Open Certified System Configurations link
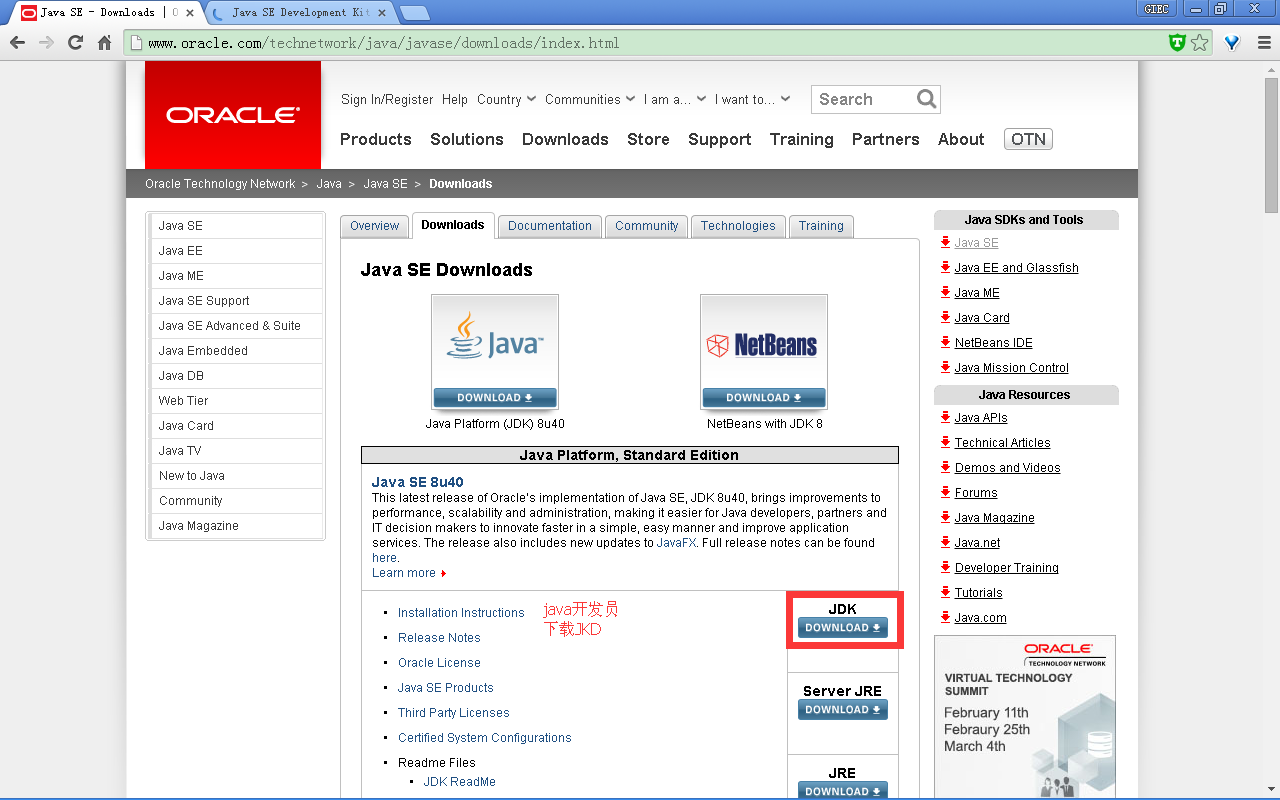The image size is (1280, 800). tap(485, 738)
